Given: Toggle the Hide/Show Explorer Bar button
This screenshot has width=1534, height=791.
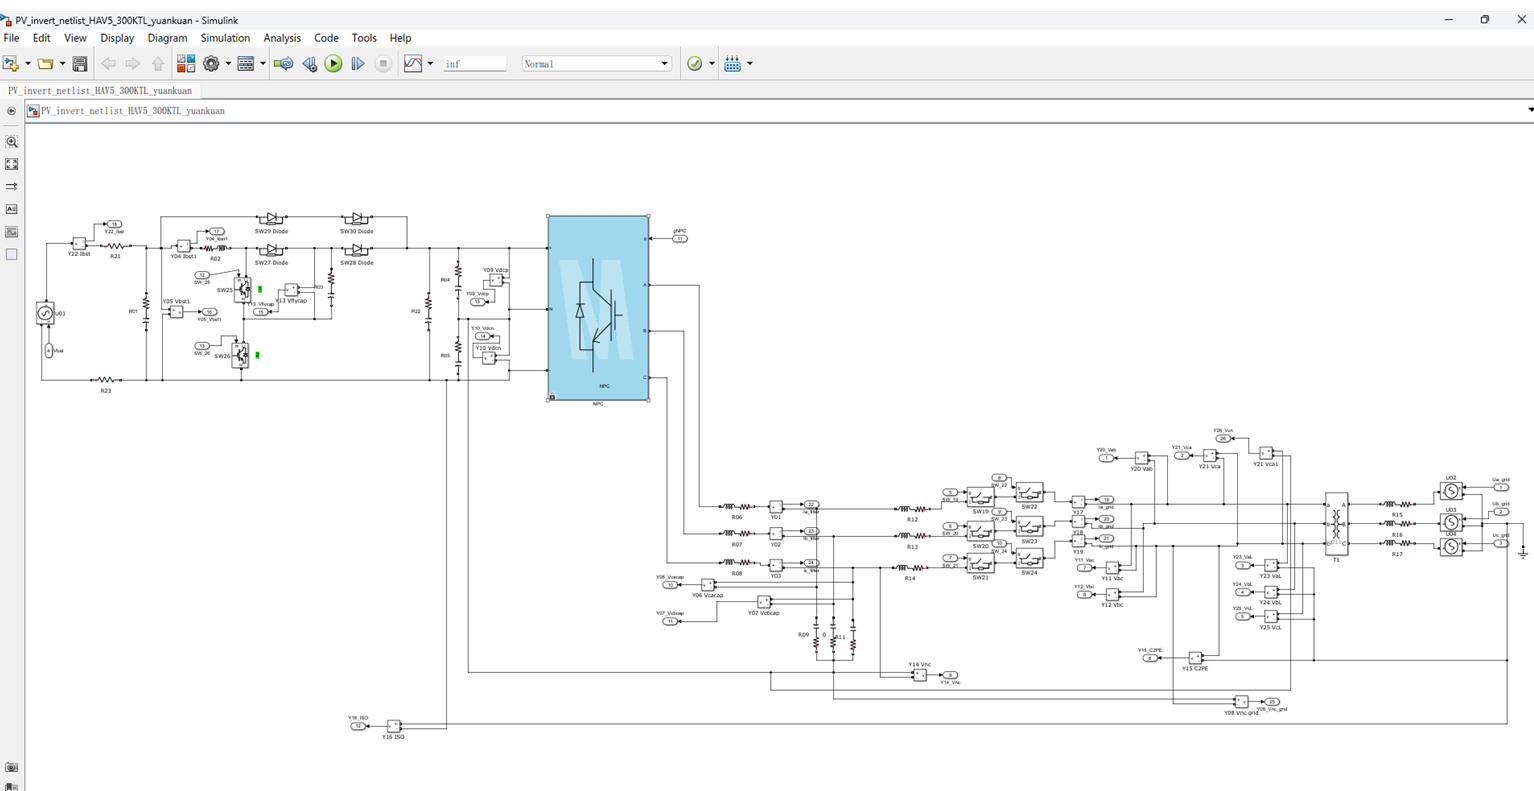Looking at the screenshot, I should (x=11, y=111).
